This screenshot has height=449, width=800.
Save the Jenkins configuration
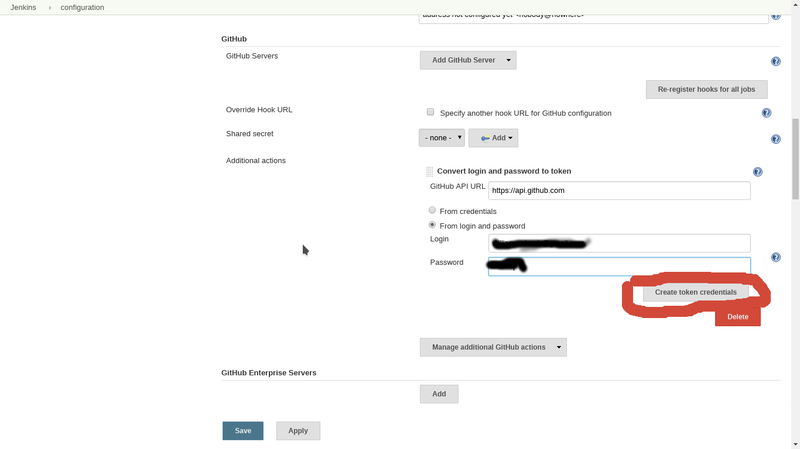pos(243,431)
